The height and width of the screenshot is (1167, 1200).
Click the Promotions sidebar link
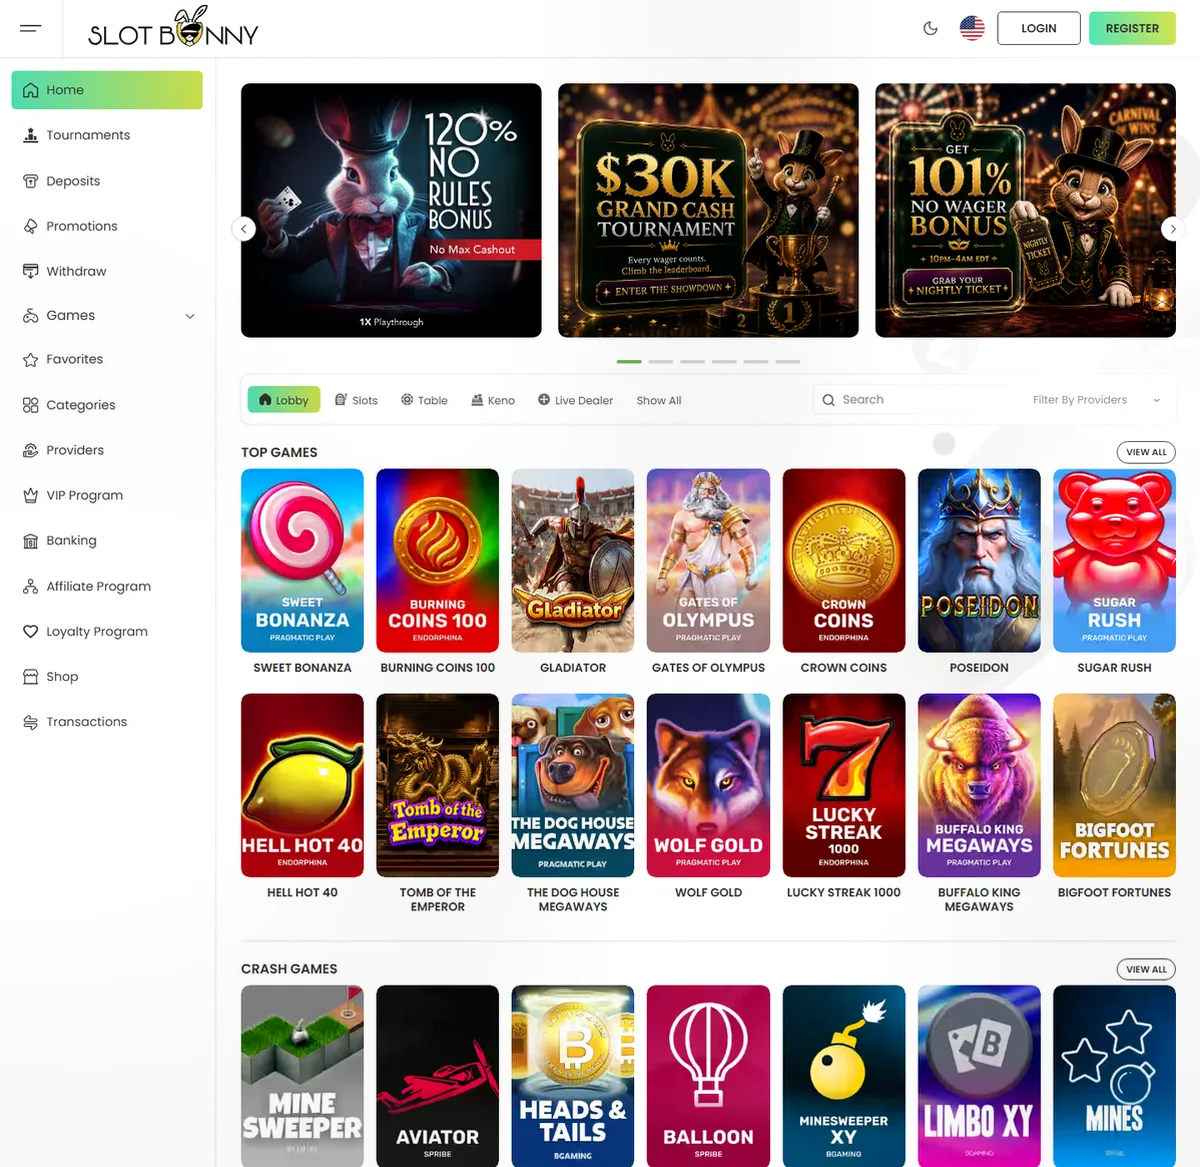coord(82,226)
